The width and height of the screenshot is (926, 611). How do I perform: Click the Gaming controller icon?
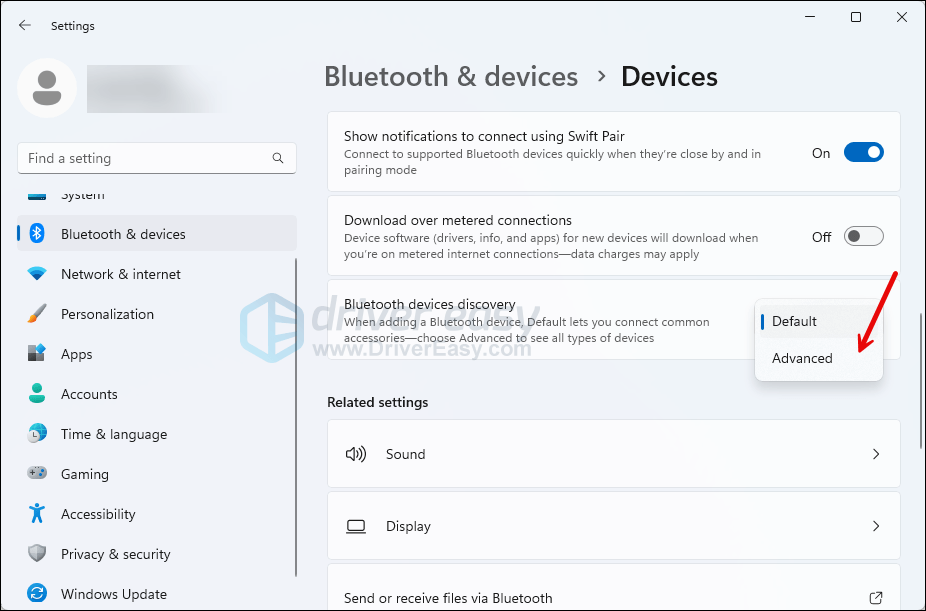coord(37,474)
